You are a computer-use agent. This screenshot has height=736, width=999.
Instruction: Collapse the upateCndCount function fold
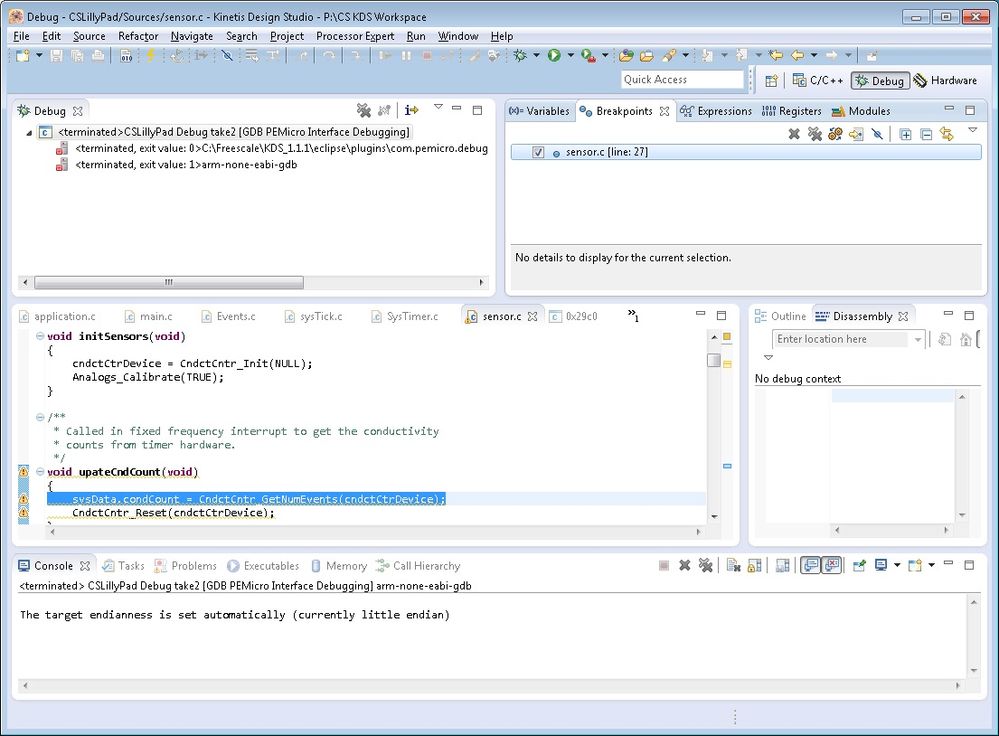point(40,472)
